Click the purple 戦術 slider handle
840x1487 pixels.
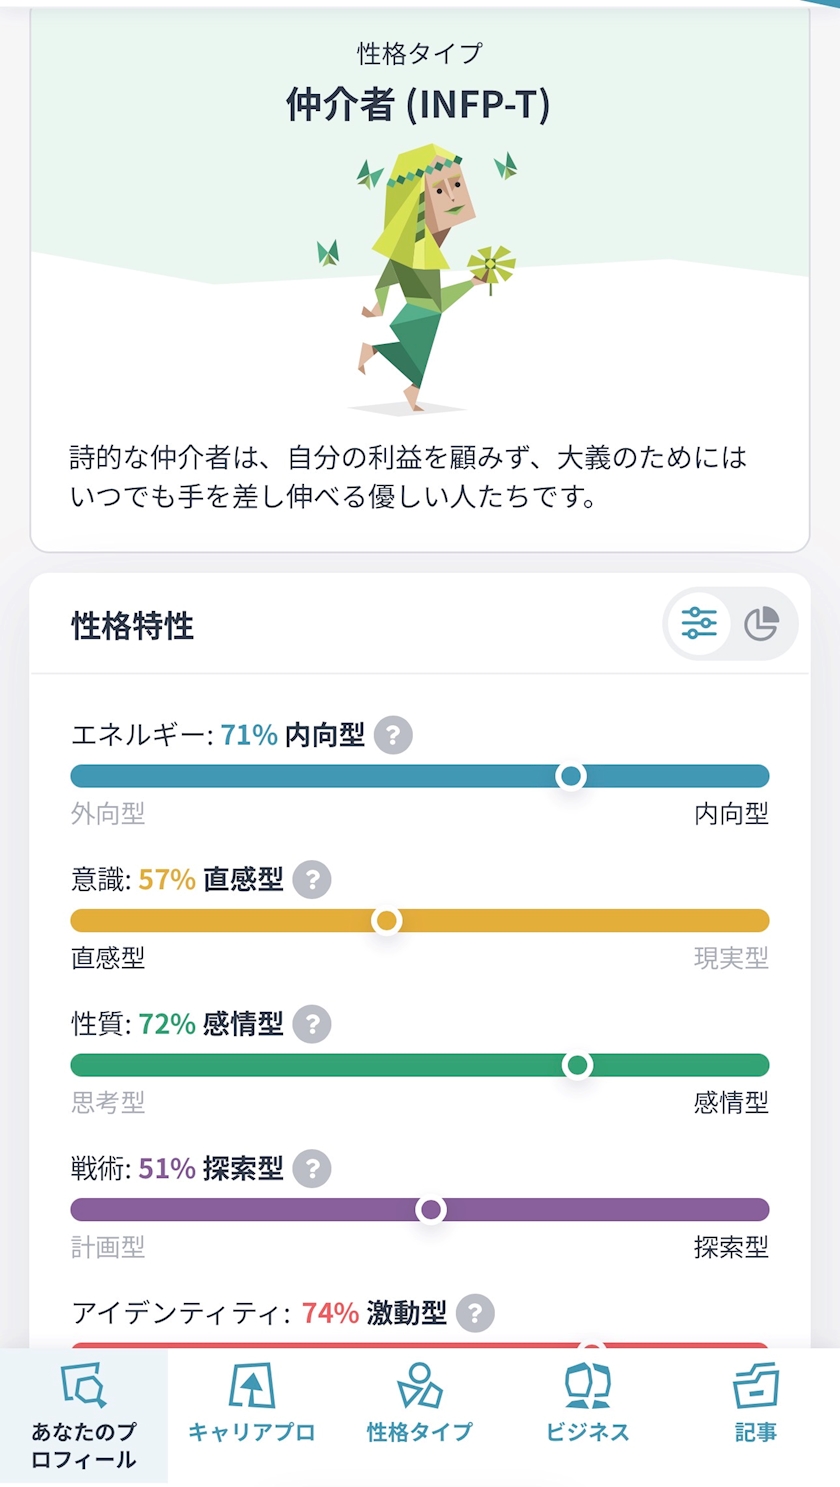point(431,1209)
